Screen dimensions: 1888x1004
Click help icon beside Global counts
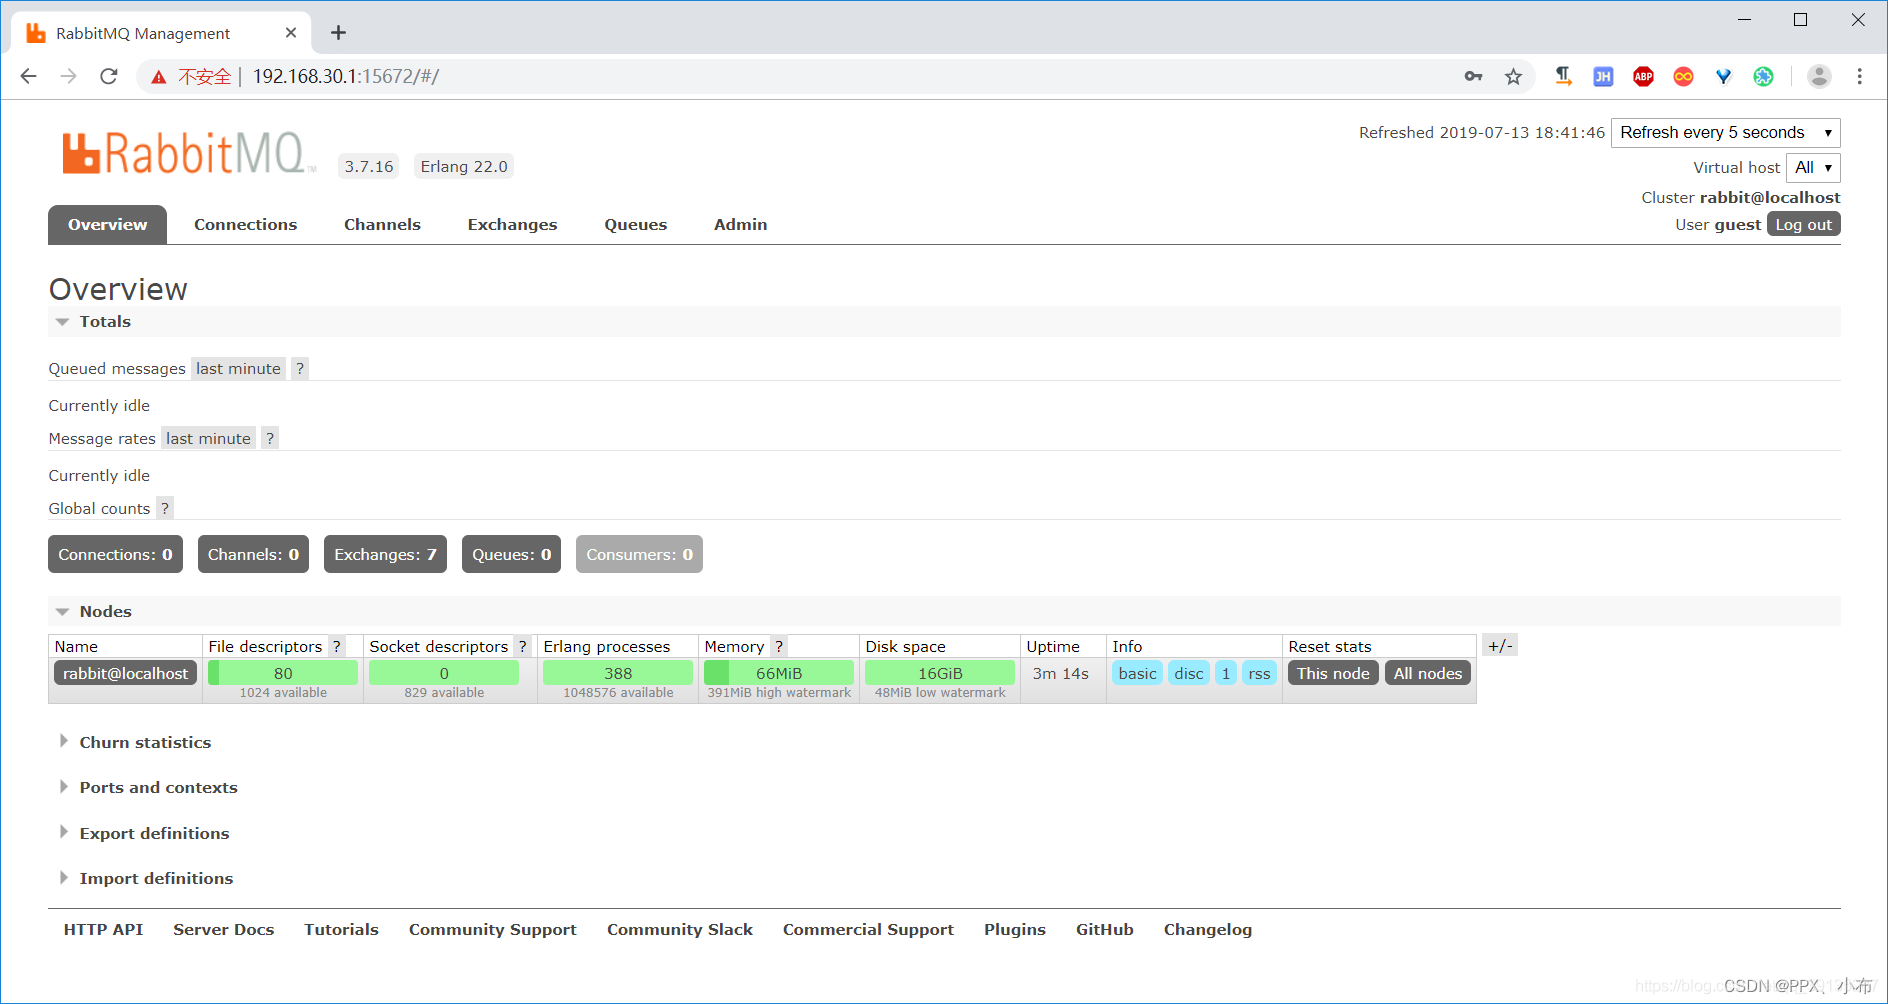[165, 508]
